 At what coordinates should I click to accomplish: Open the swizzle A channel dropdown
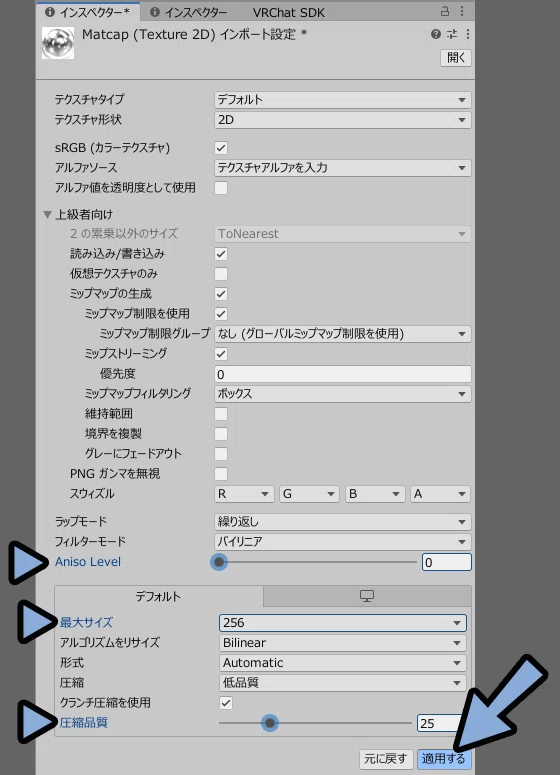pos(440,494)
